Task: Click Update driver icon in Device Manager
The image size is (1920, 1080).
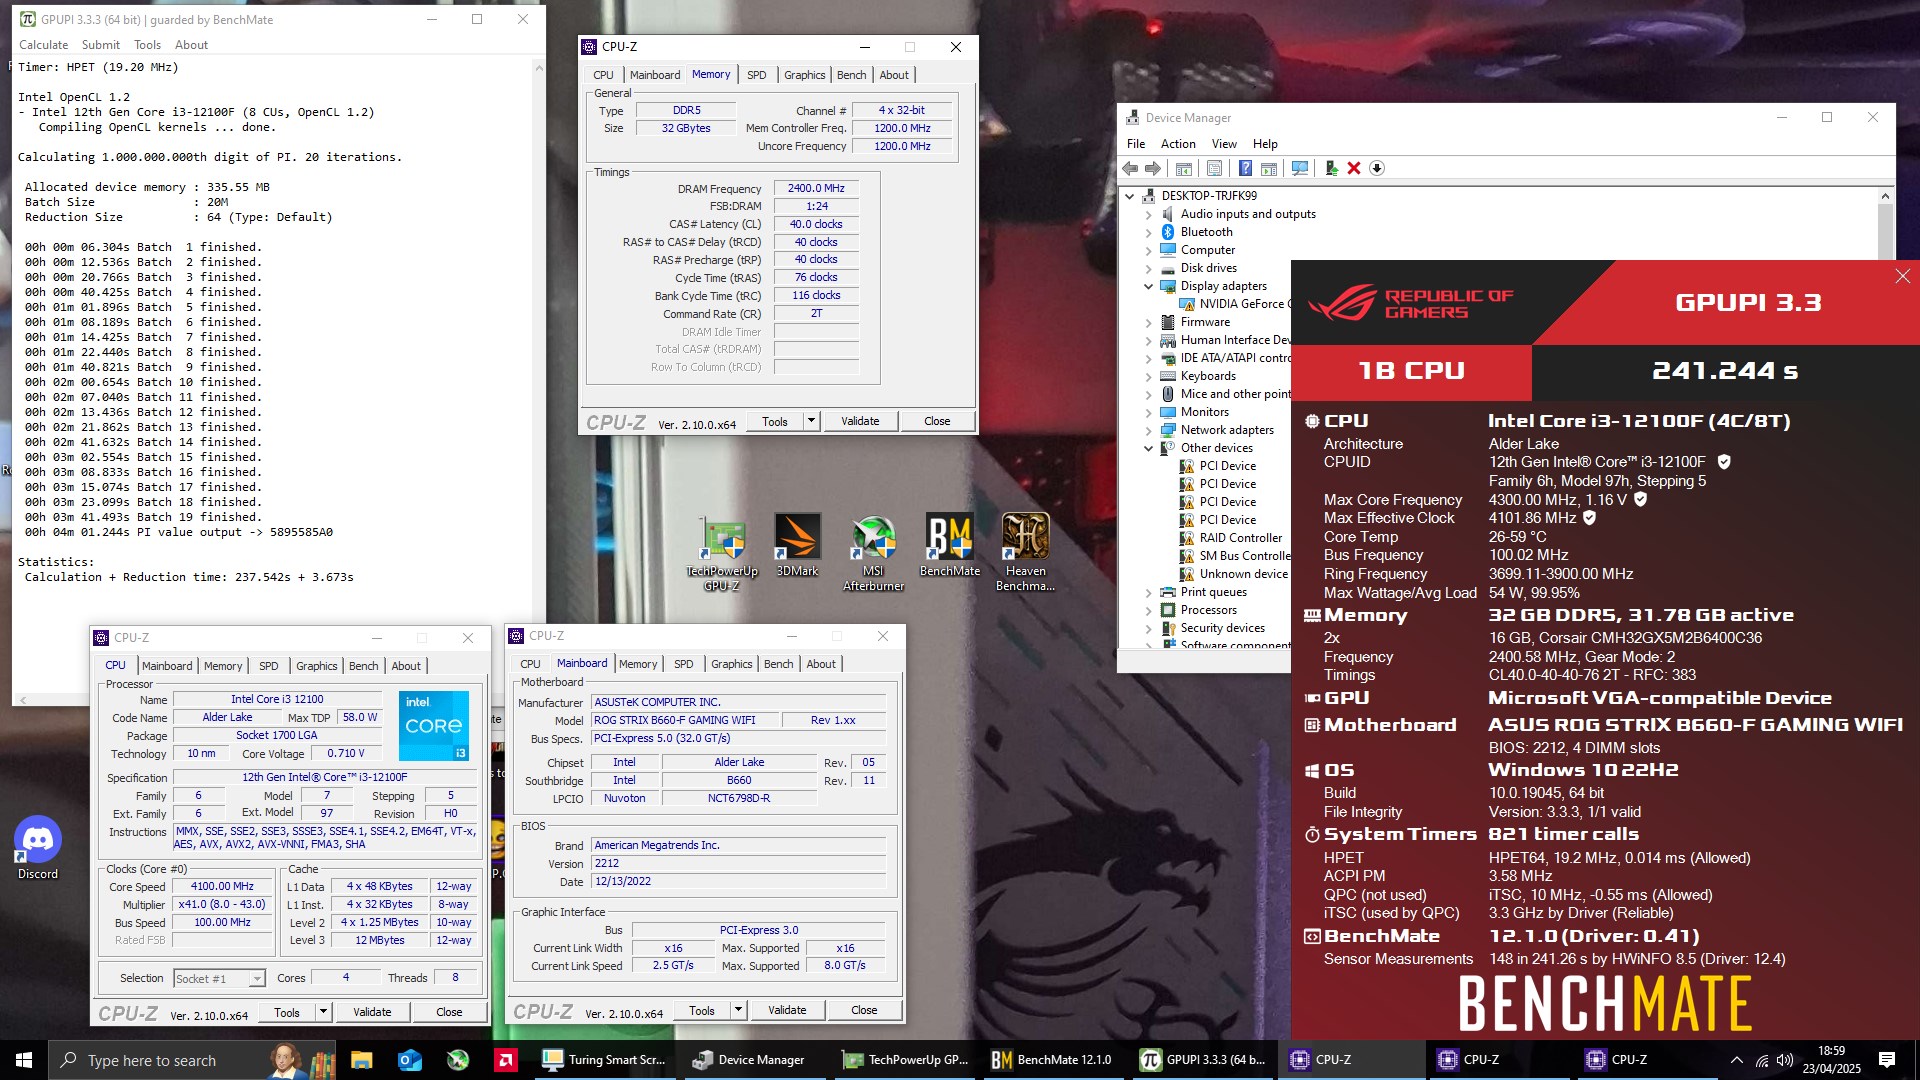Action: (x=1331, y=168)
